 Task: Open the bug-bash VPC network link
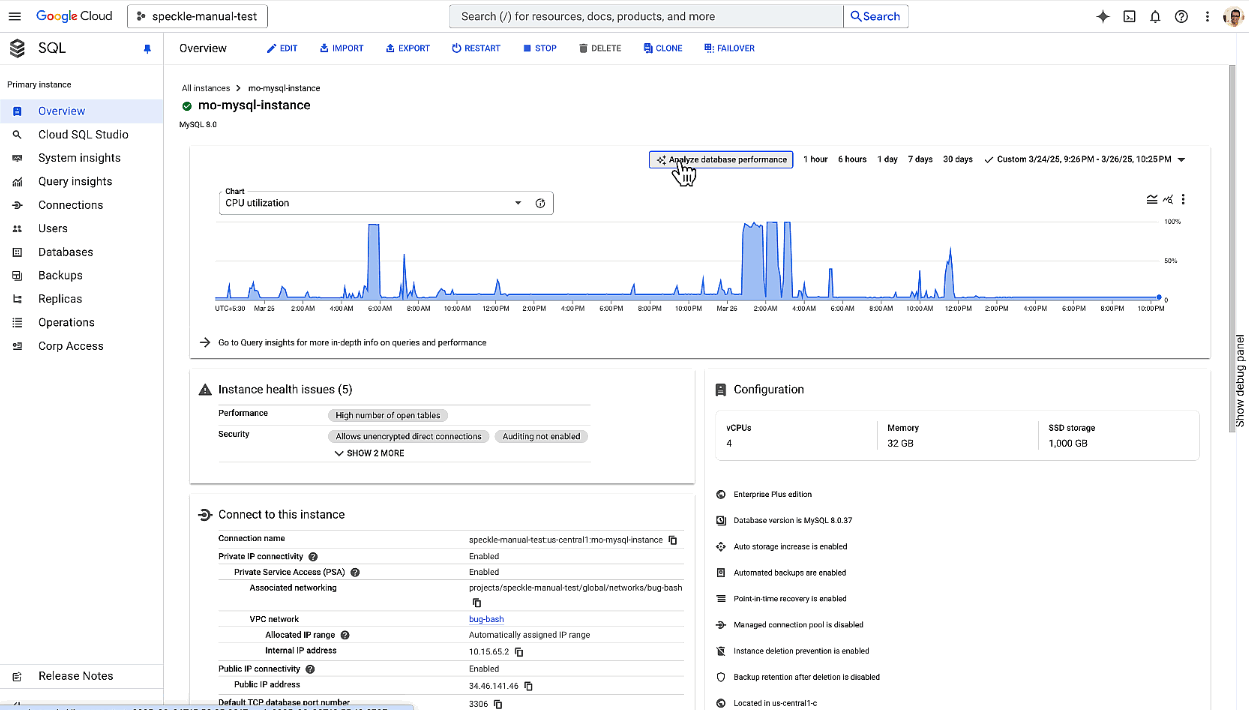[486, 619]
